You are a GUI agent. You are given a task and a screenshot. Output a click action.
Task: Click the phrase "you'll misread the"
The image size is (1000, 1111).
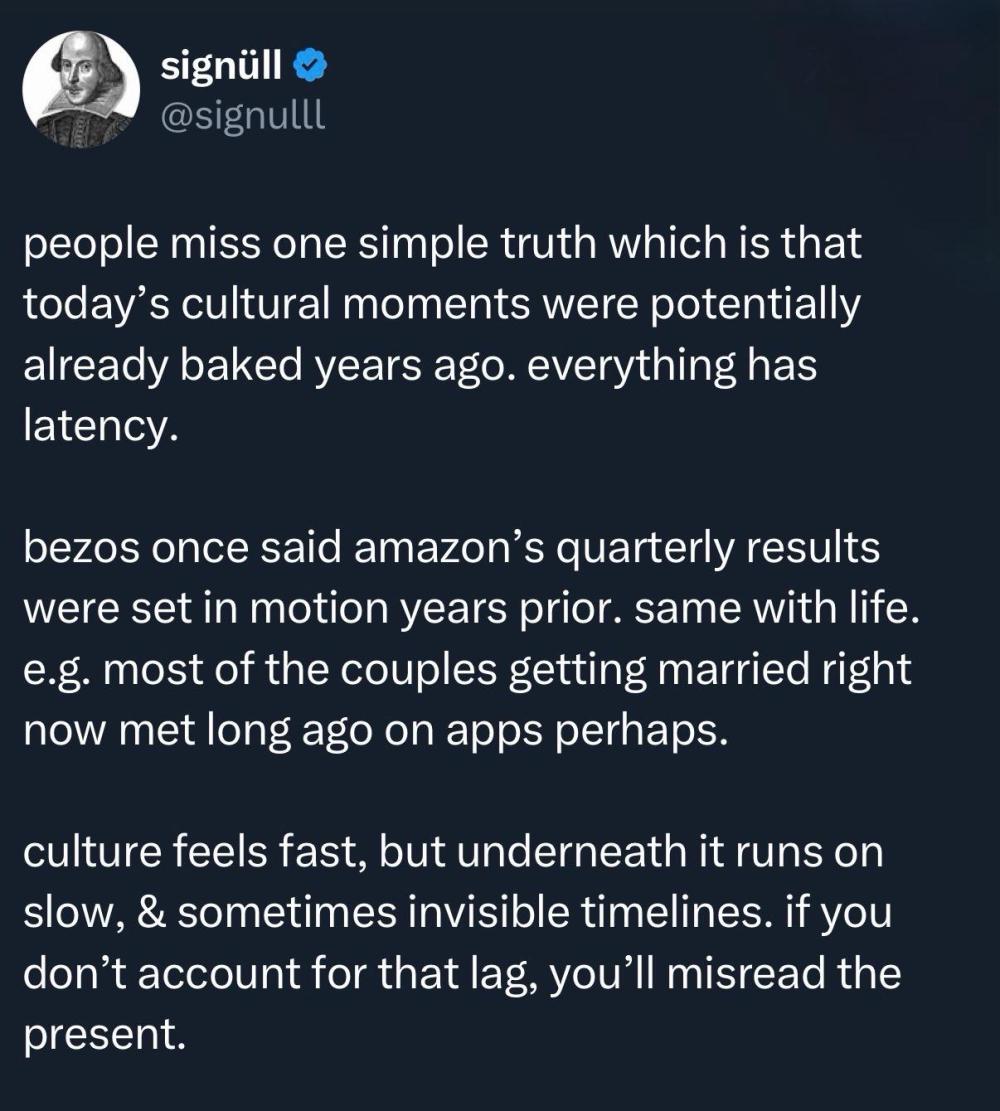[x=725, y=974]
